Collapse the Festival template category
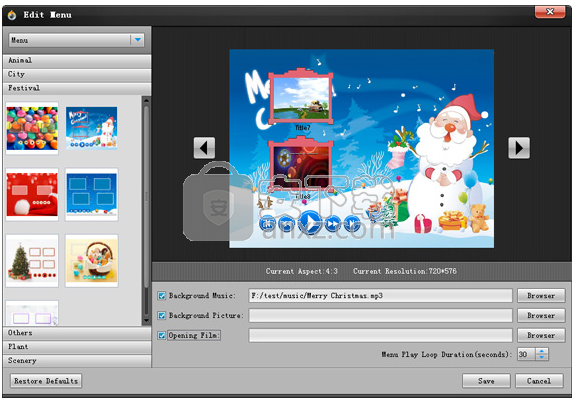This screenshot has height=406, width=583. click(77, 88)
